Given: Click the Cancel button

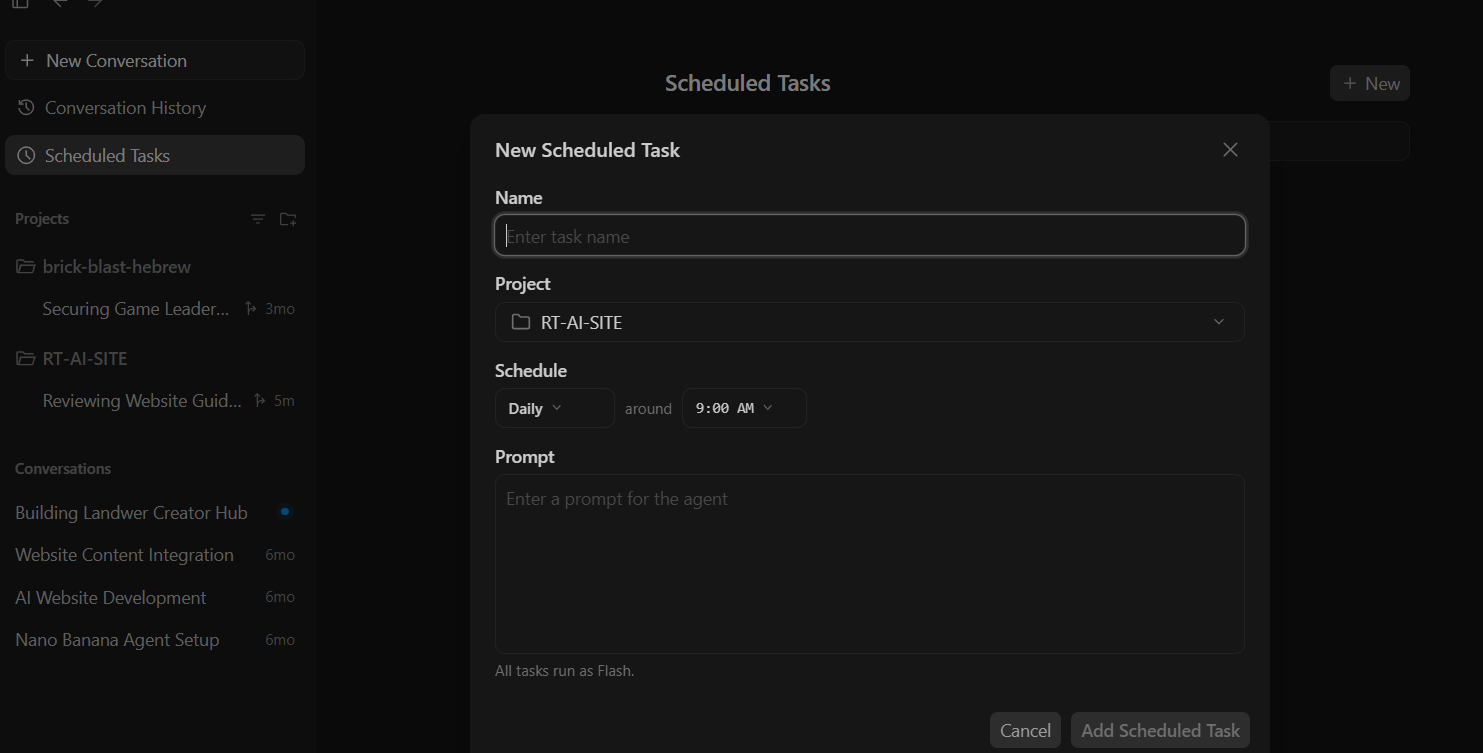Looking at the screenshot, I should point(1025,730).
